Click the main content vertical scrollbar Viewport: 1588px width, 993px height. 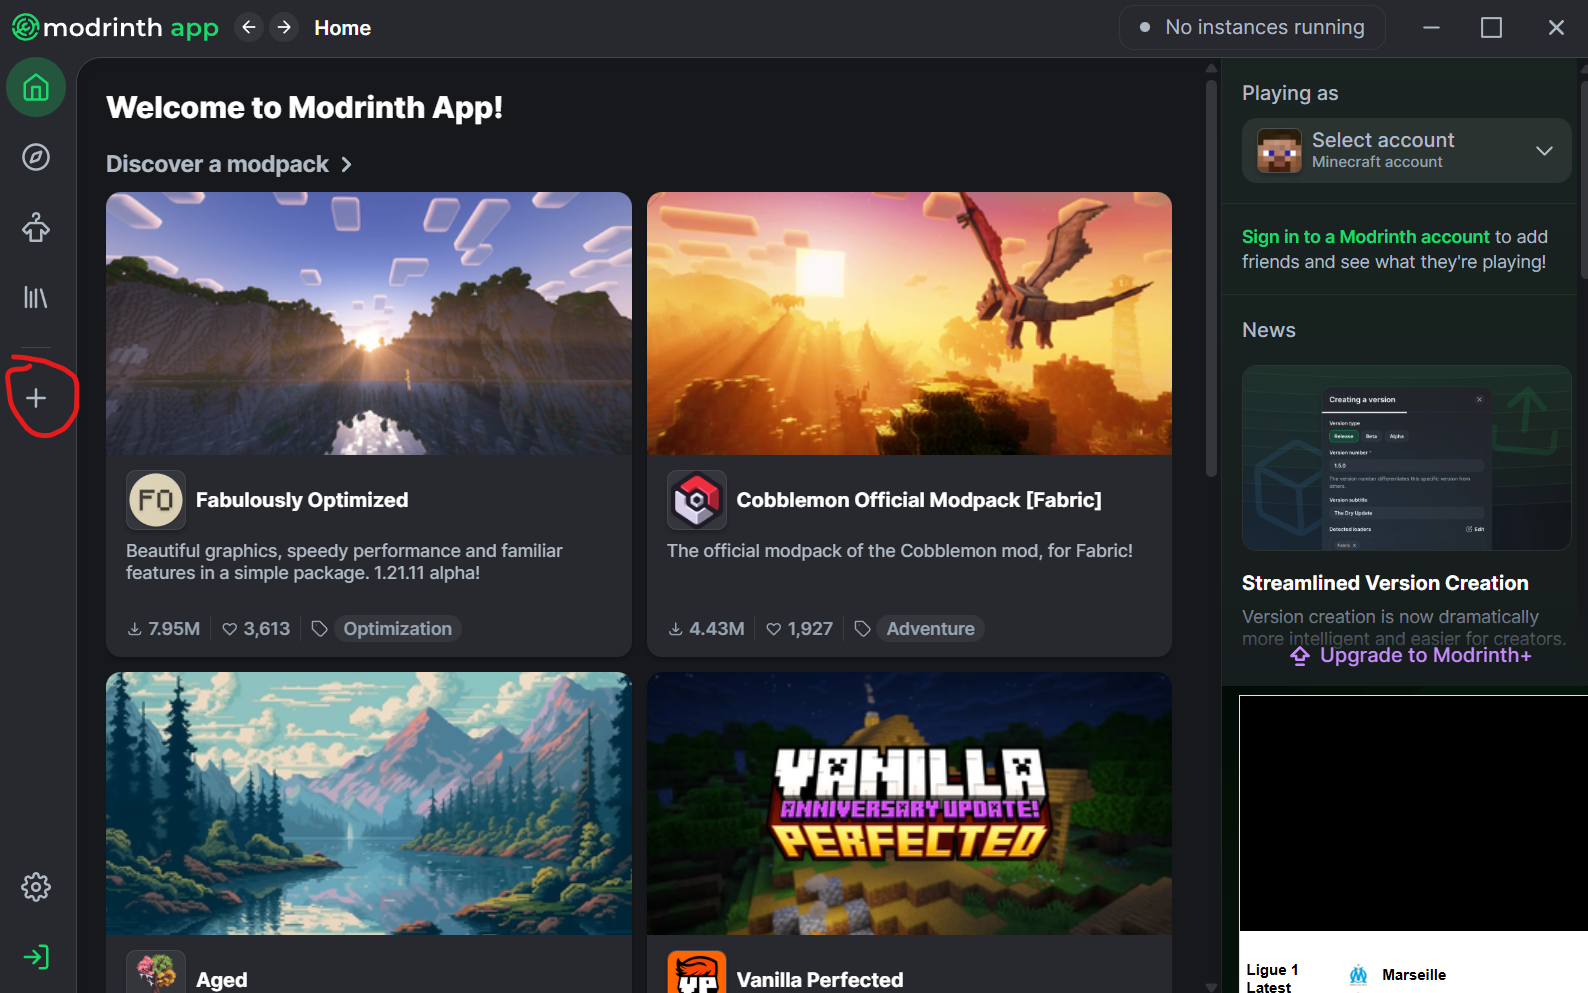(1211, 280)
